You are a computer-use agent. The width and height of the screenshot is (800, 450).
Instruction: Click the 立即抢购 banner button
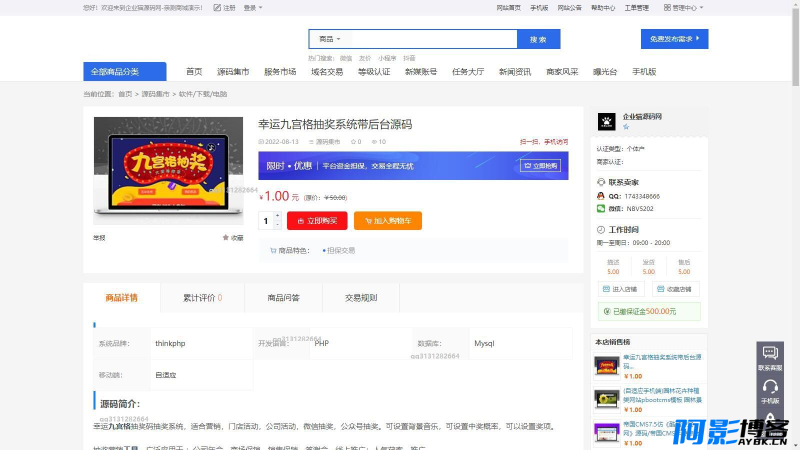[540, 166]
